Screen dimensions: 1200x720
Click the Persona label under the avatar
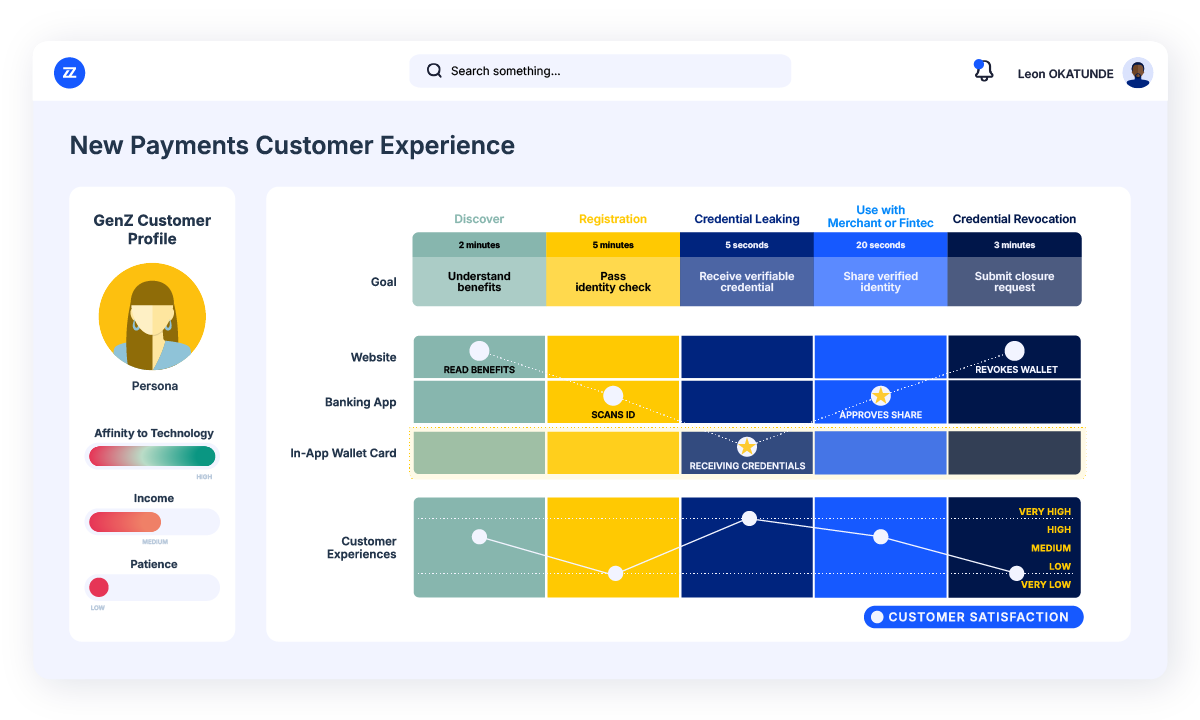pos(155,386)
